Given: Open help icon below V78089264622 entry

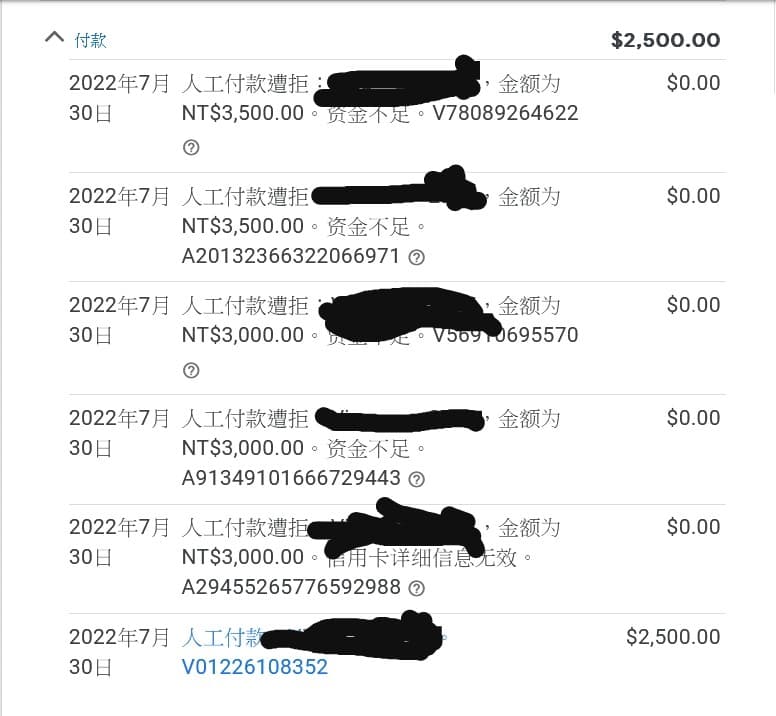Looking at the screenshot, I should click(191, 147).
